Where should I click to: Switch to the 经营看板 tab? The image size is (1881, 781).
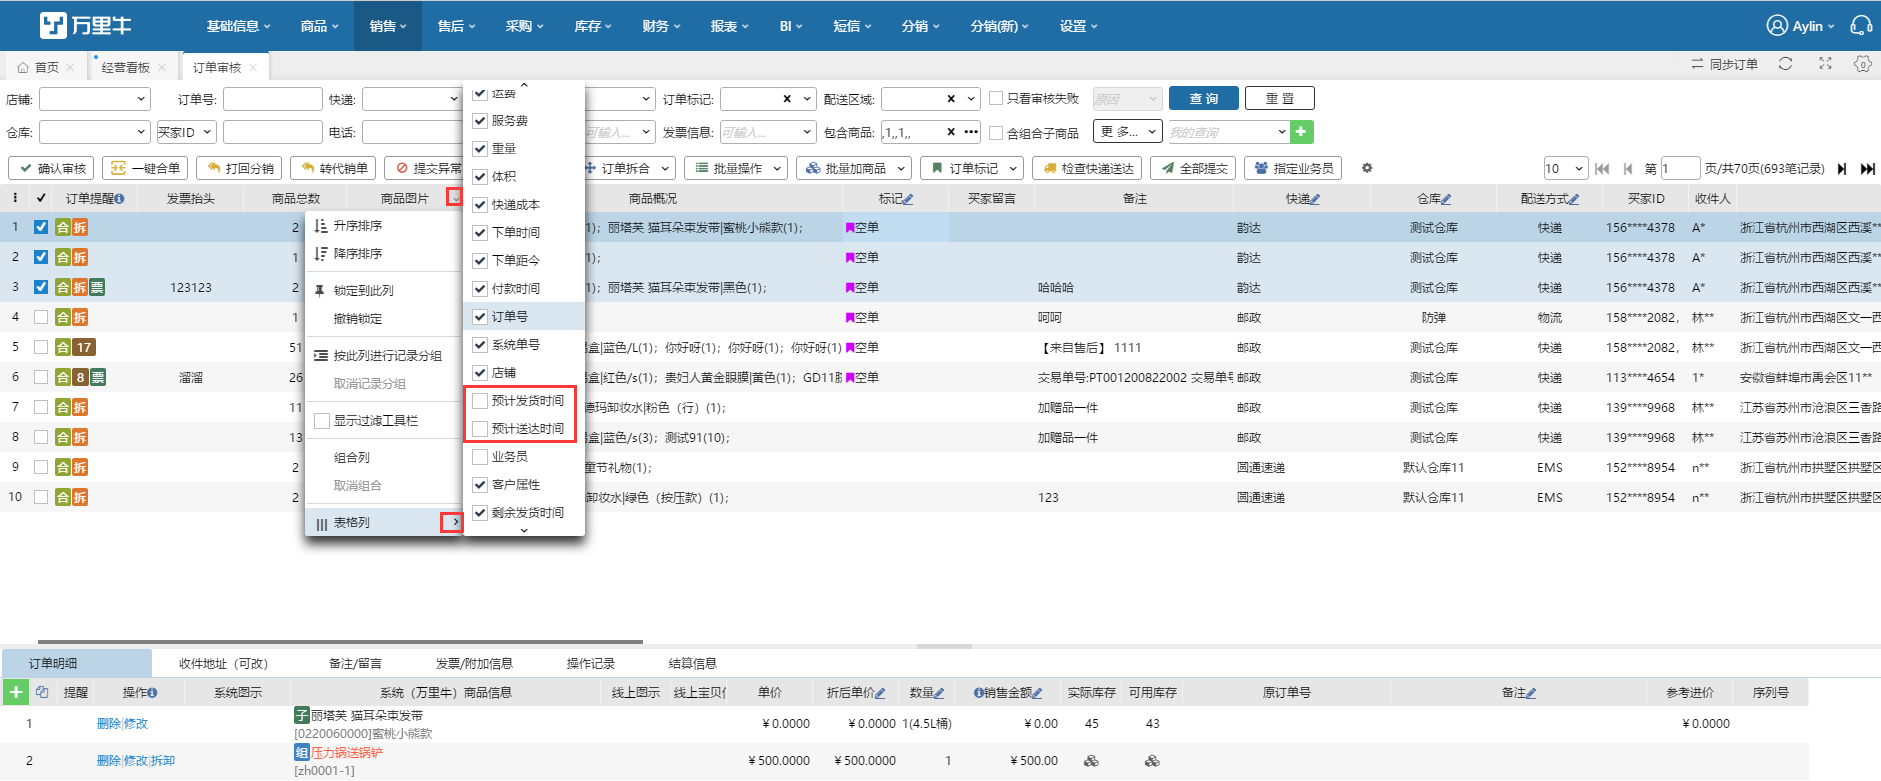125,67
